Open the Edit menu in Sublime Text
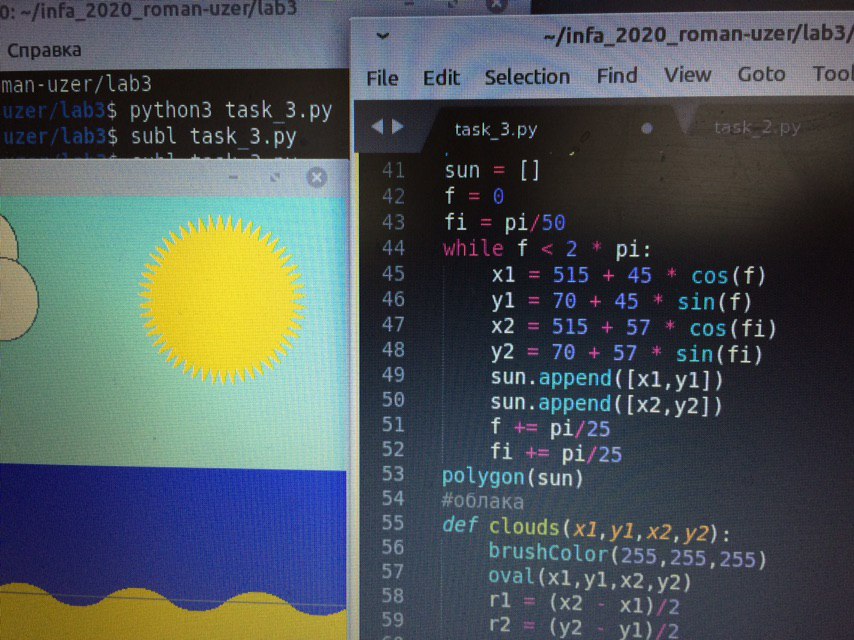 pyautogui.click(x=441, y=77)
